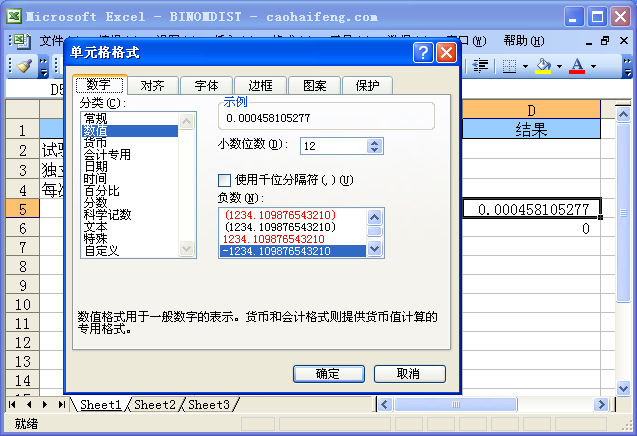The image size is (637, 436).
Task: Restore the workbook window button
Action: point(605,41)
